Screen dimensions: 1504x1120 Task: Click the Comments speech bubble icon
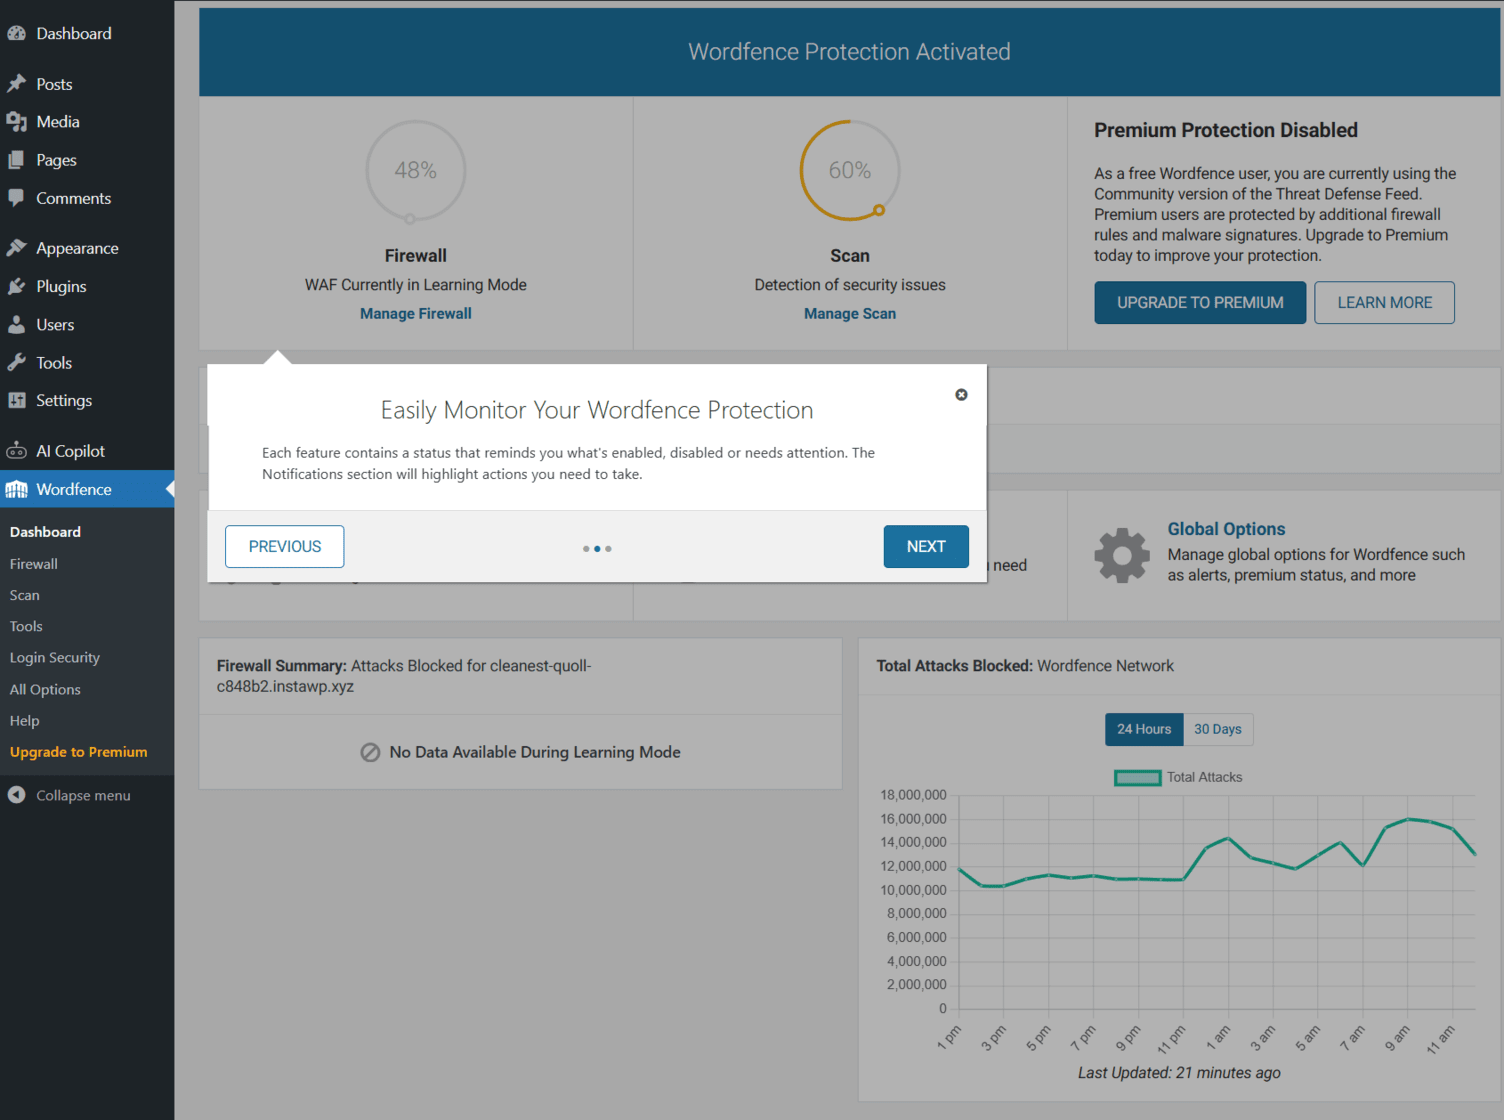(x=17, y=198)
